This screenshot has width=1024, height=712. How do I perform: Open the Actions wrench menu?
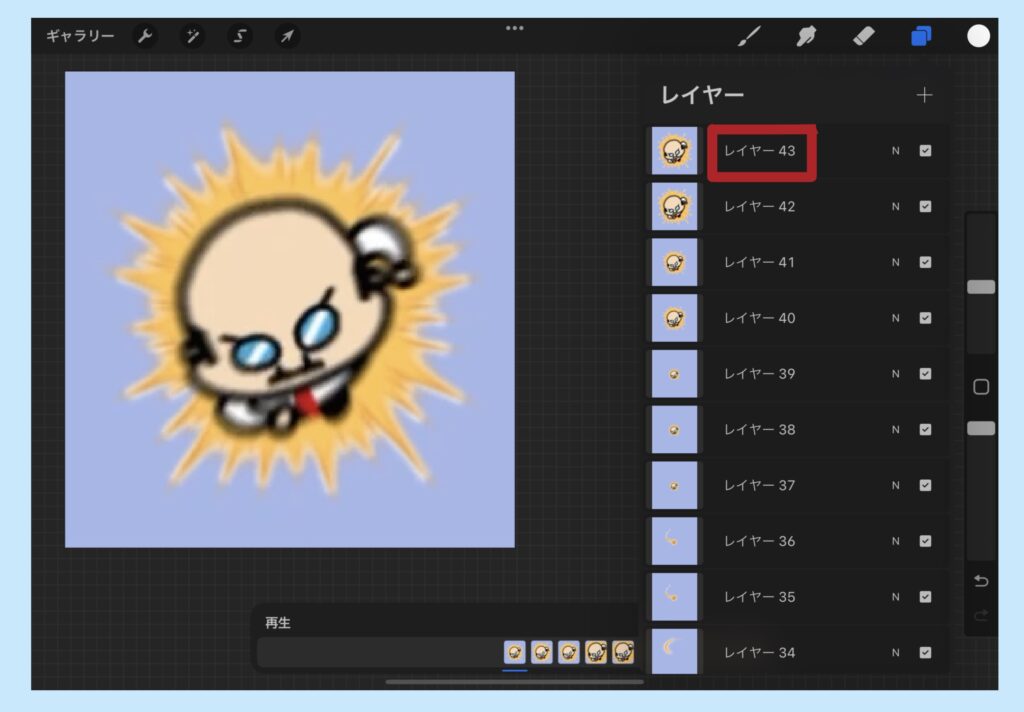click(x=144, y=36)
